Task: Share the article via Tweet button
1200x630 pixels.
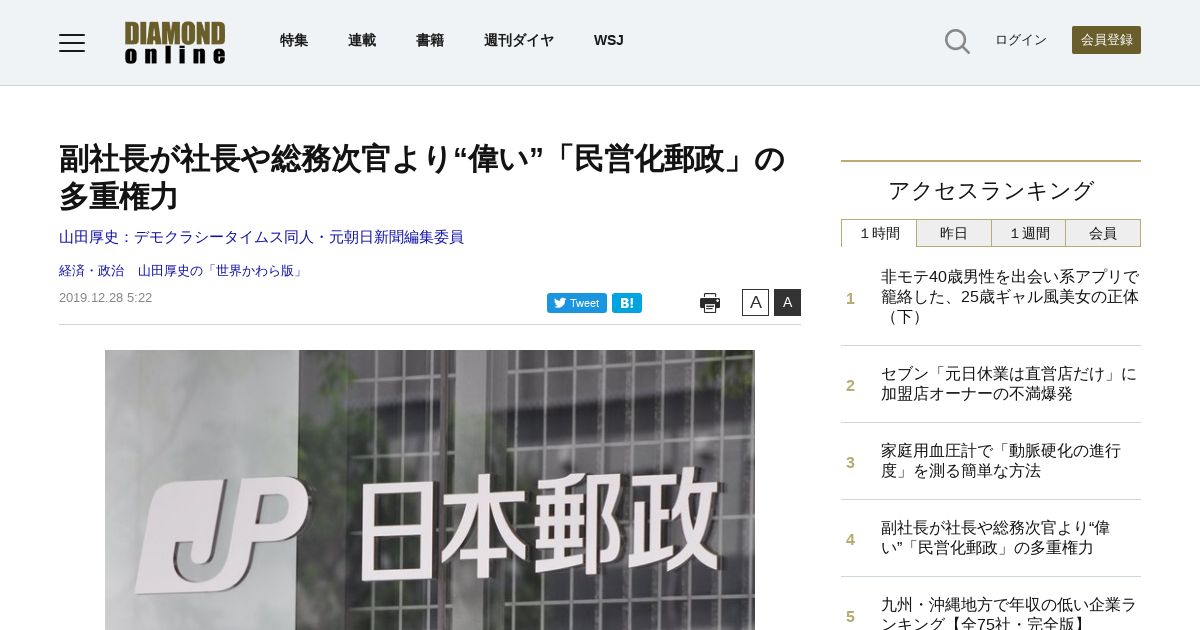Action: pos(577,303)
